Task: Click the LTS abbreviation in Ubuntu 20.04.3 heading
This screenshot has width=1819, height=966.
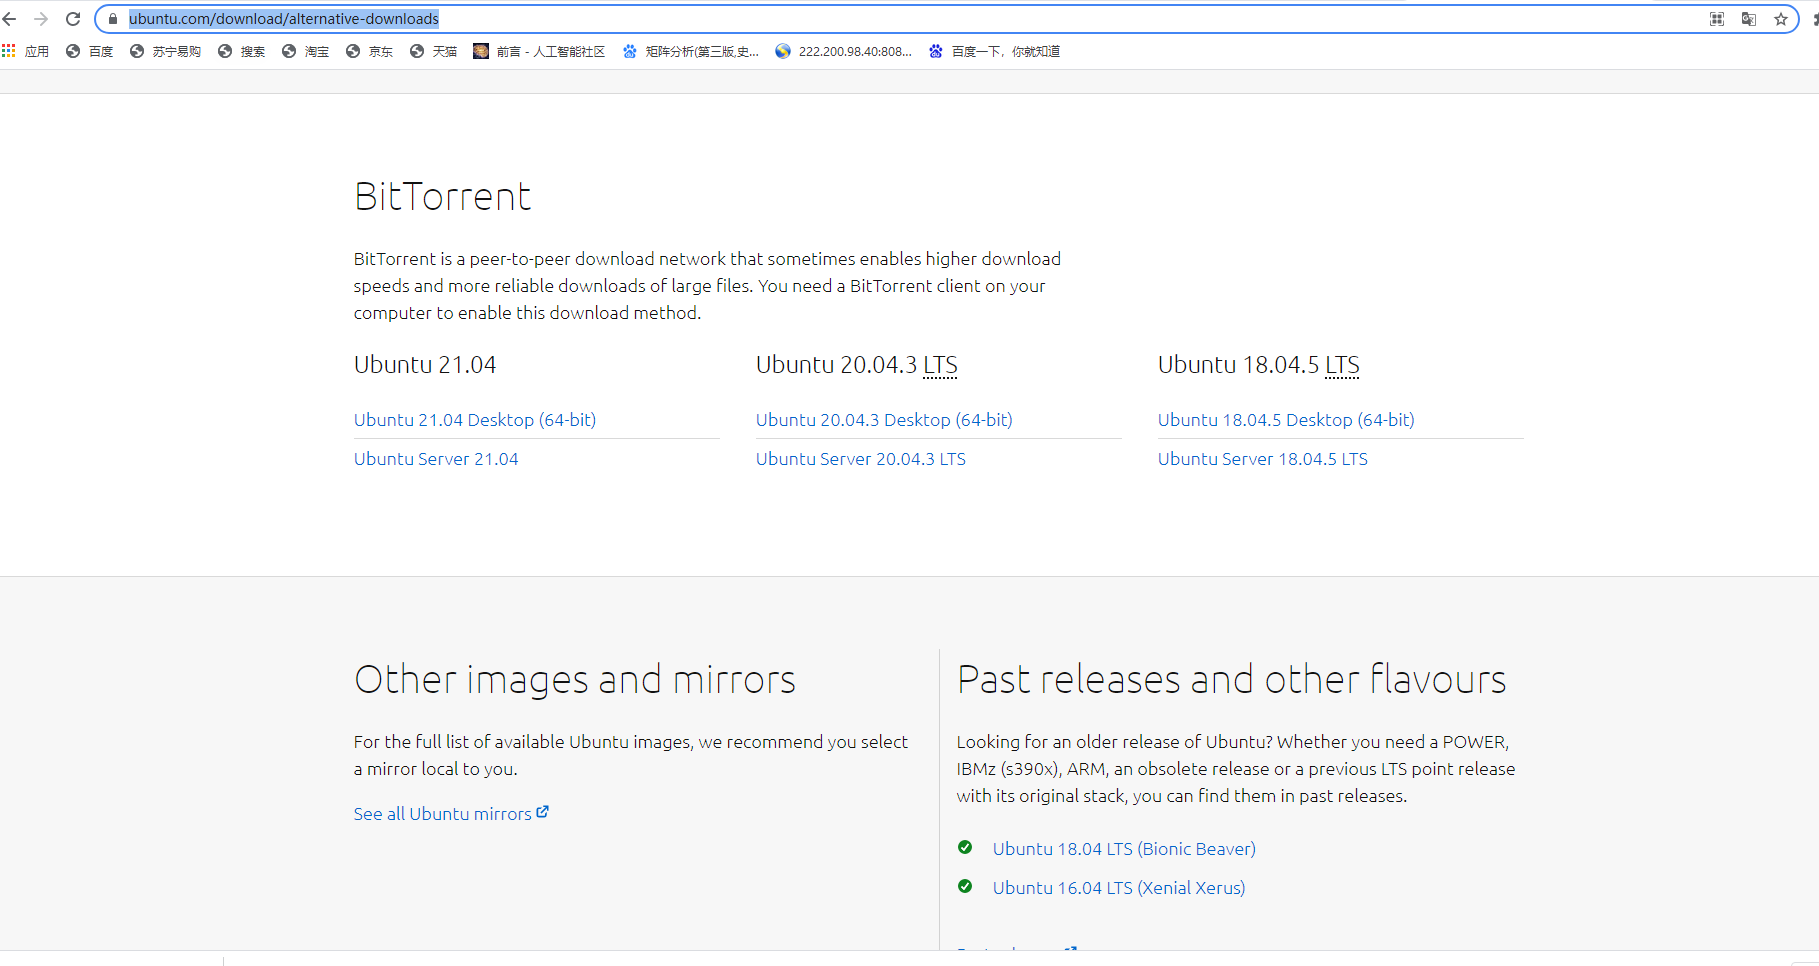Action: pos(940,365)
